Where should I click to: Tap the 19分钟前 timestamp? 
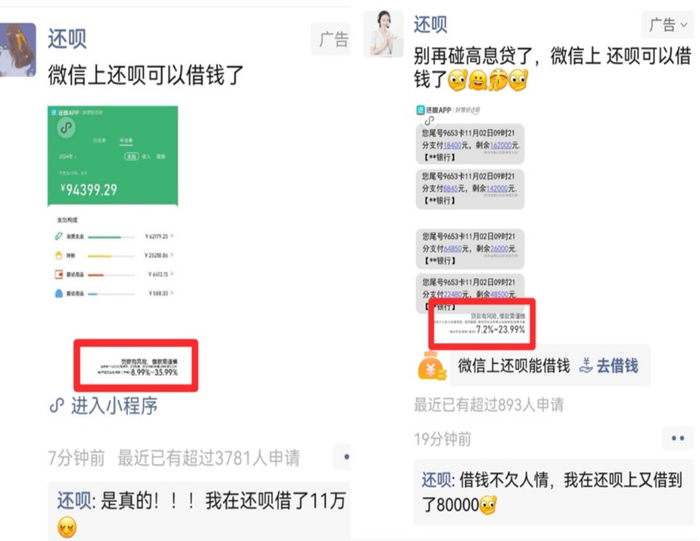442,439
